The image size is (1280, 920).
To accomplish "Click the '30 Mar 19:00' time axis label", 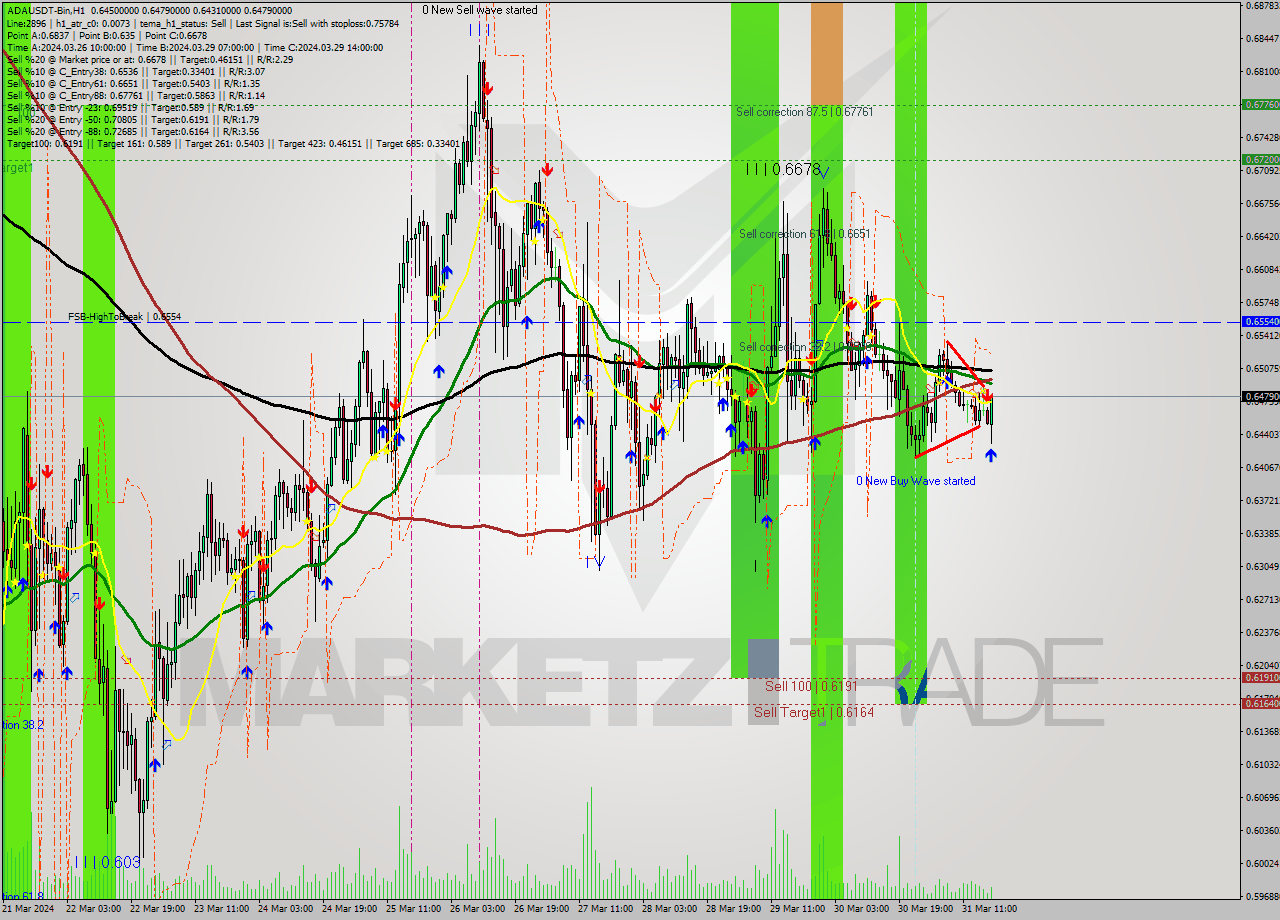I will point(925,908).
